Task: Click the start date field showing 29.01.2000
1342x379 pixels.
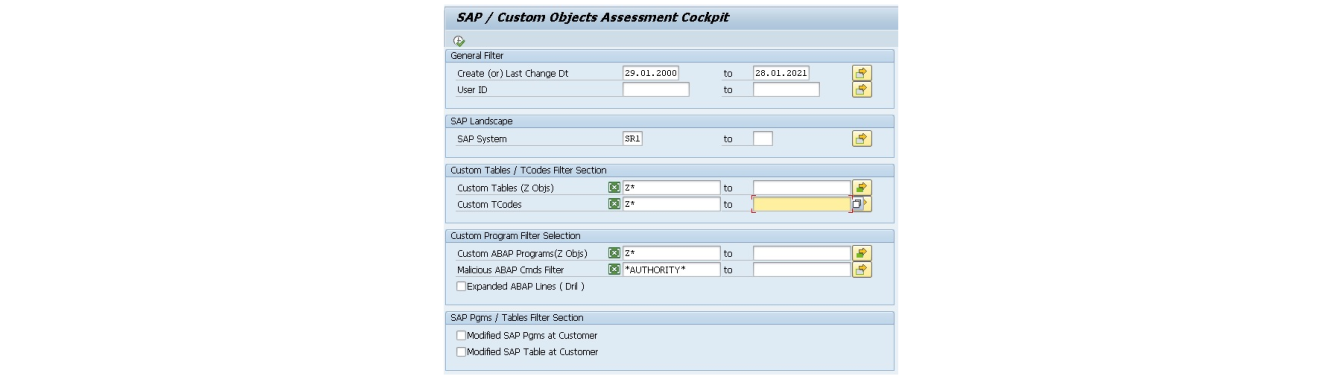Action: [650, 73]
